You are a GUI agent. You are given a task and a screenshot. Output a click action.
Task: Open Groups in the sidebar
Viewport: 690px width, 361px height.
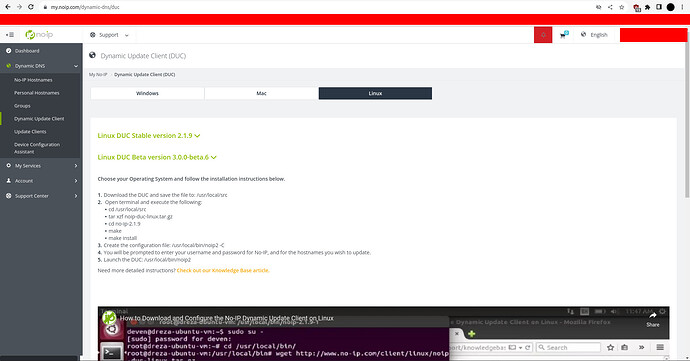[x=22, y=106]
